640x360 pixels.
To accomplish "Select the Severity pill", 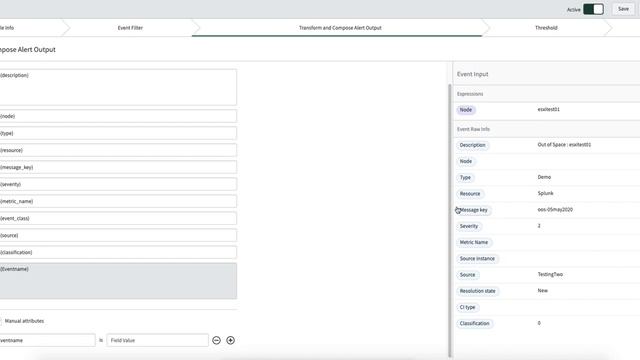I will coord(469,226).
